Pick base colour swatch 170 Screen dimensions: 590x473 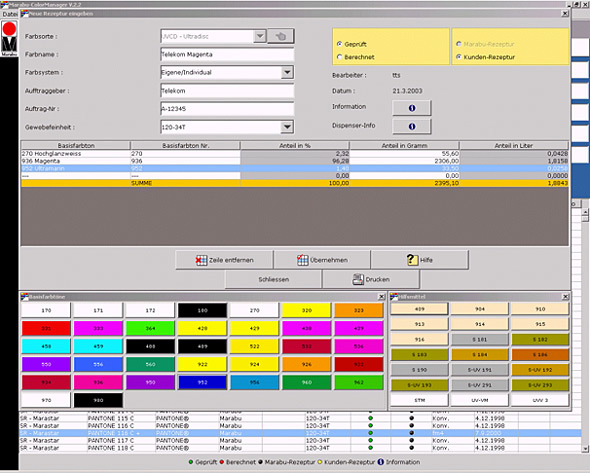coord(46,310)
